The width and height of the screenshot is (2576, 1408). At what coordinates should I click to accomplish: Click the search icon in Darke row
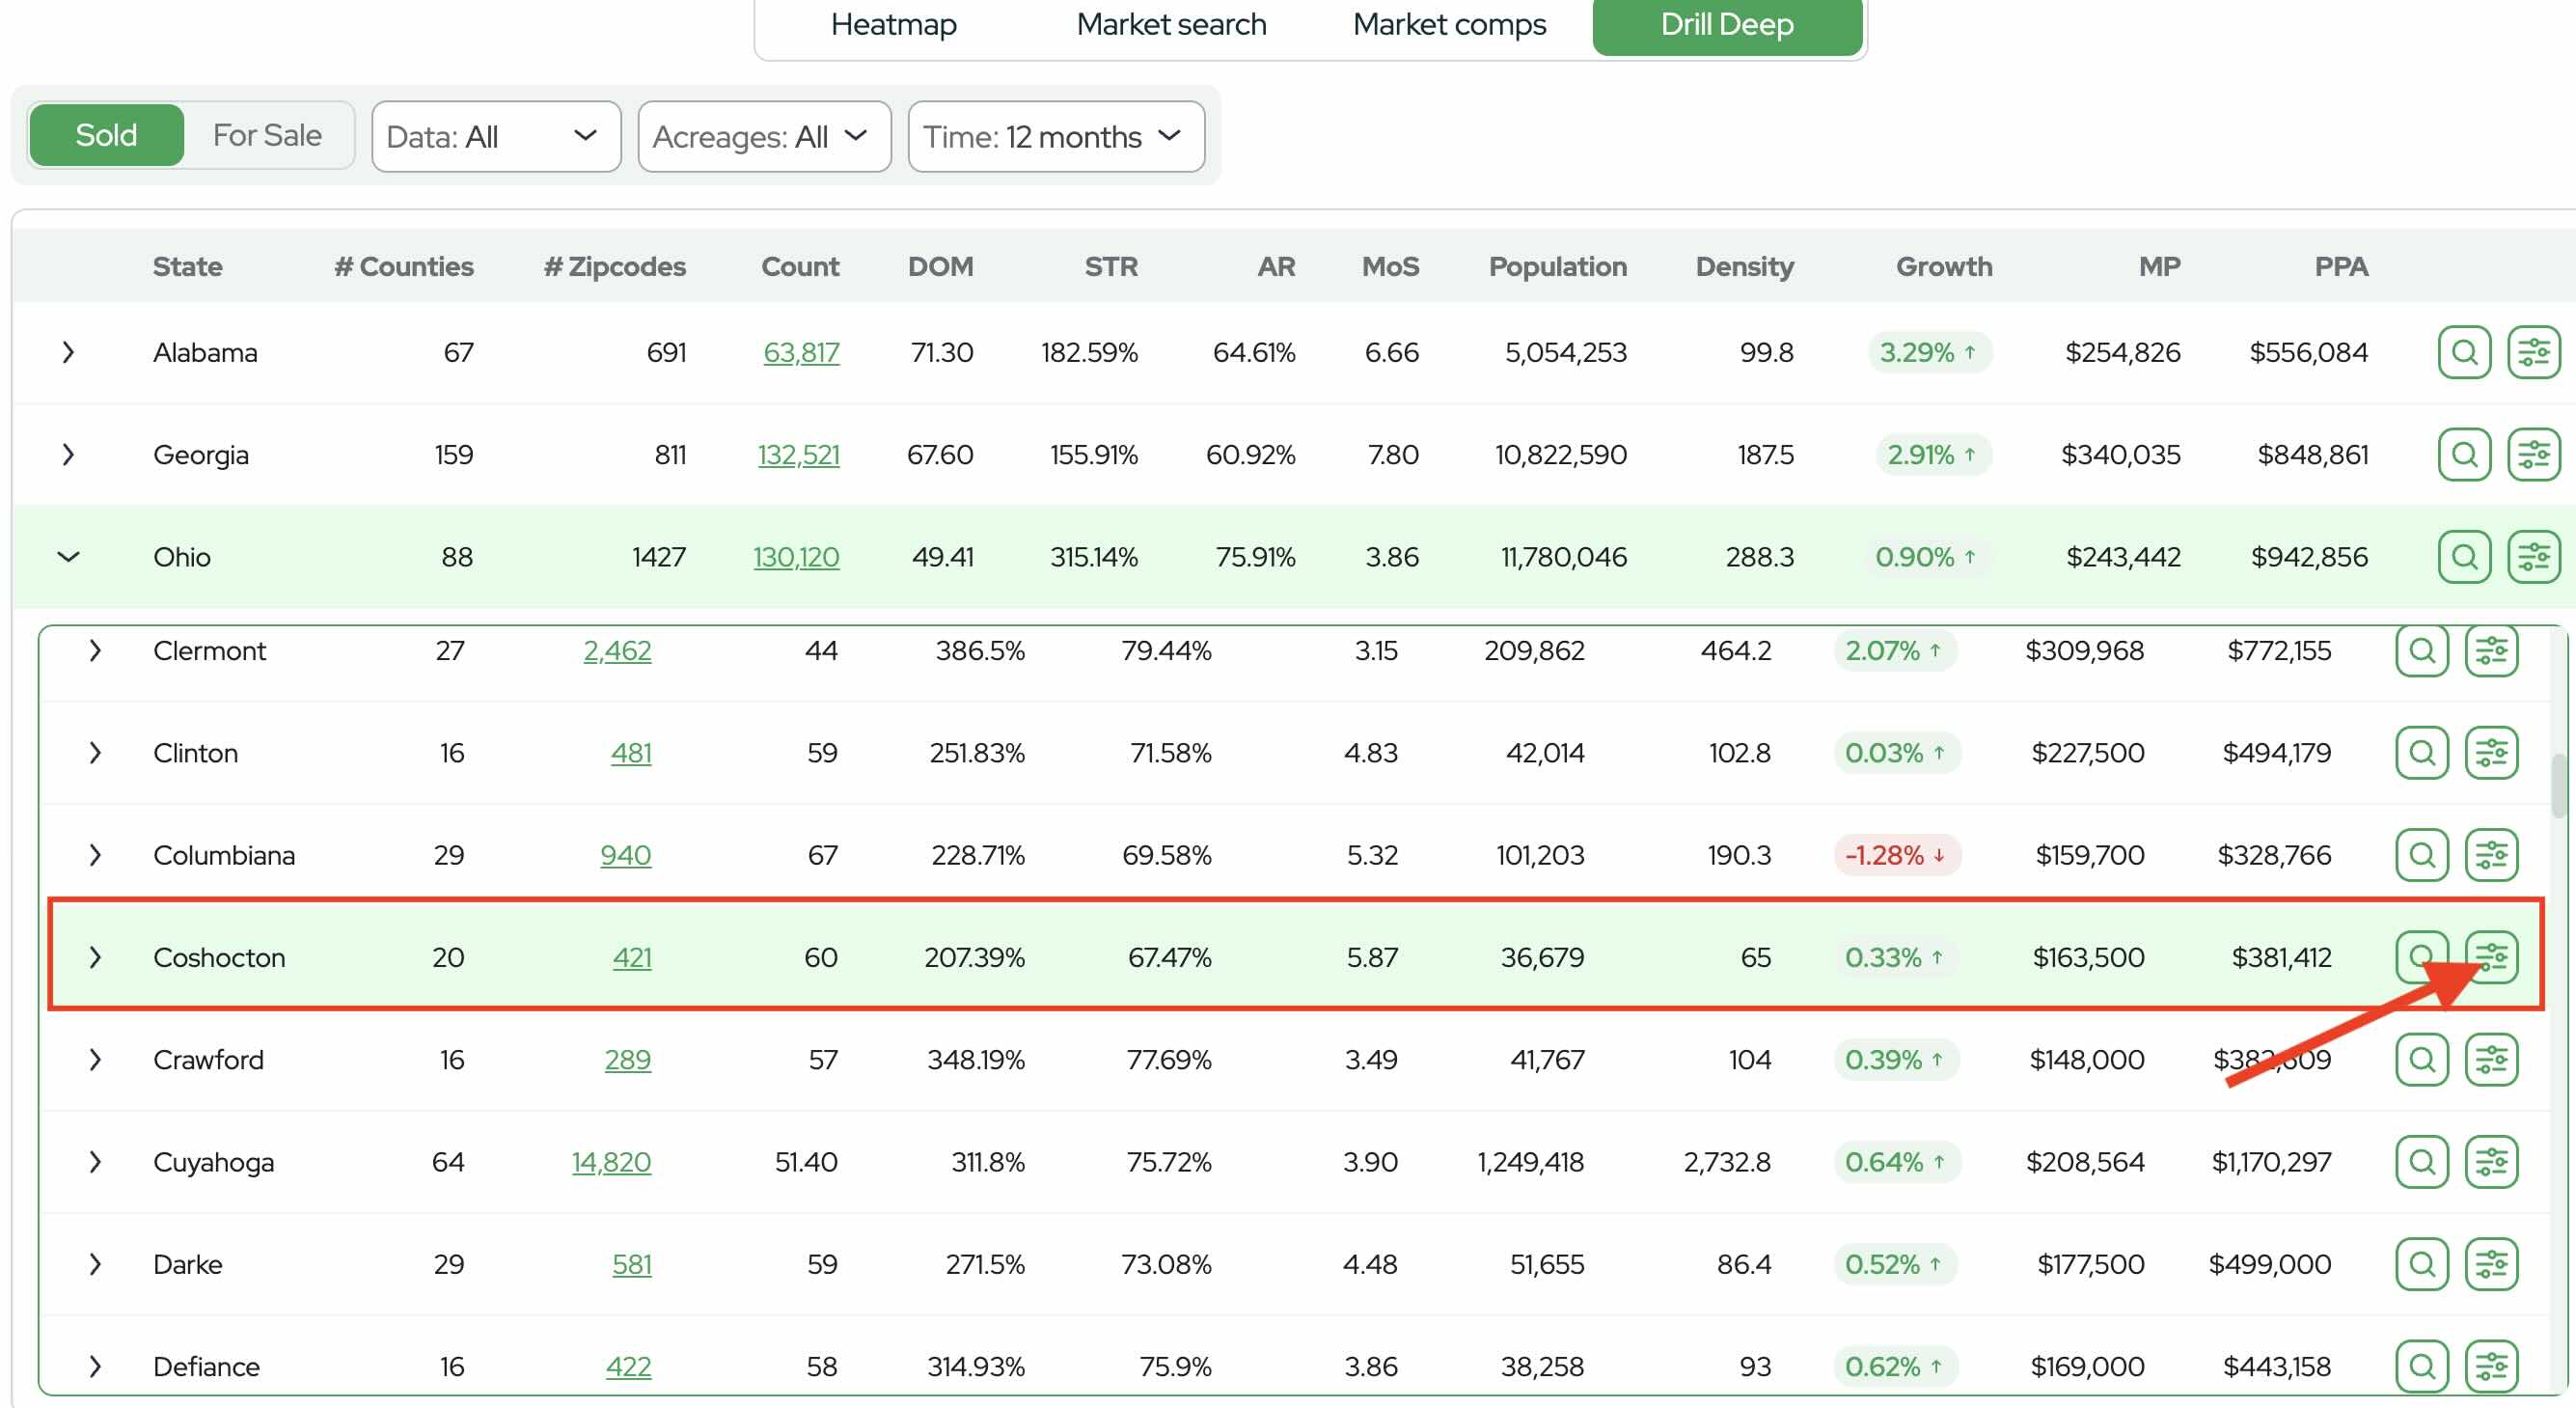click(x=2421, y=1264)
